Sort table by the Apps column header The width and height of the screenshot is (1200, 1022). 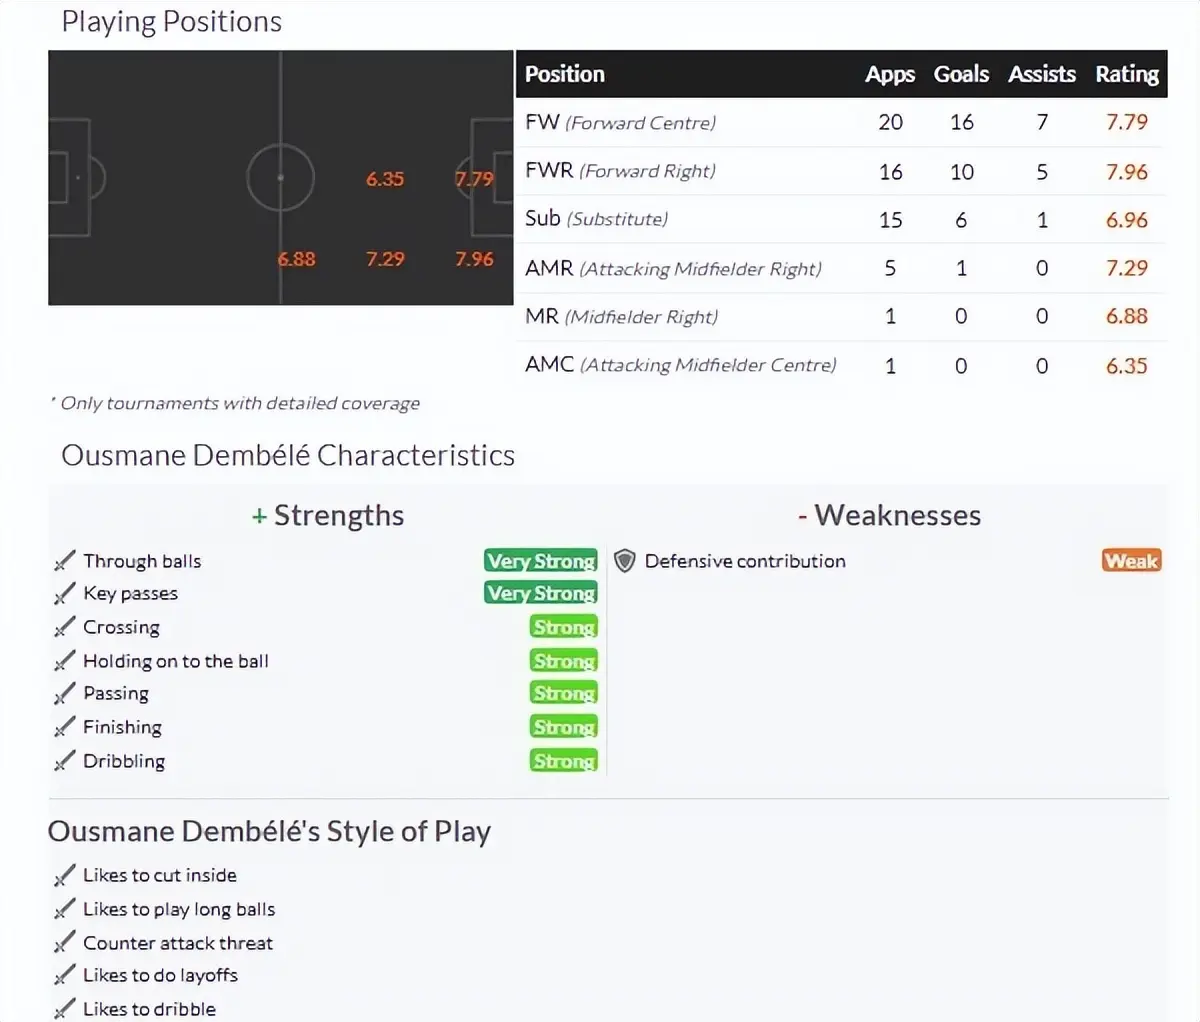pos(890,74)
